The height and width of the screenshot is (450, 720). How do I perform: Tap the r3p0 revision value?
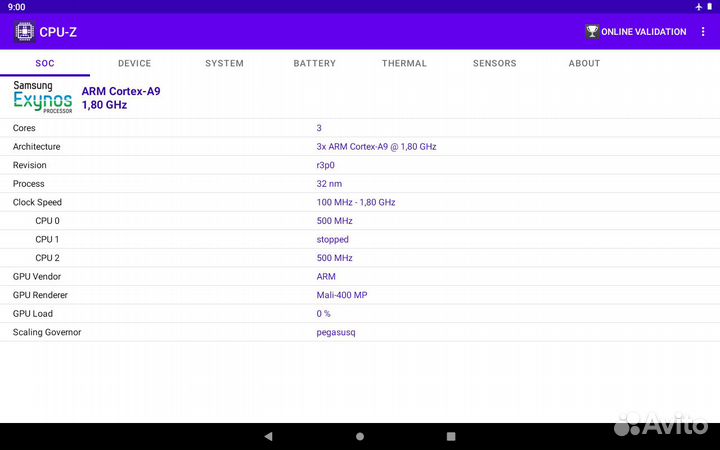[326, 165]
